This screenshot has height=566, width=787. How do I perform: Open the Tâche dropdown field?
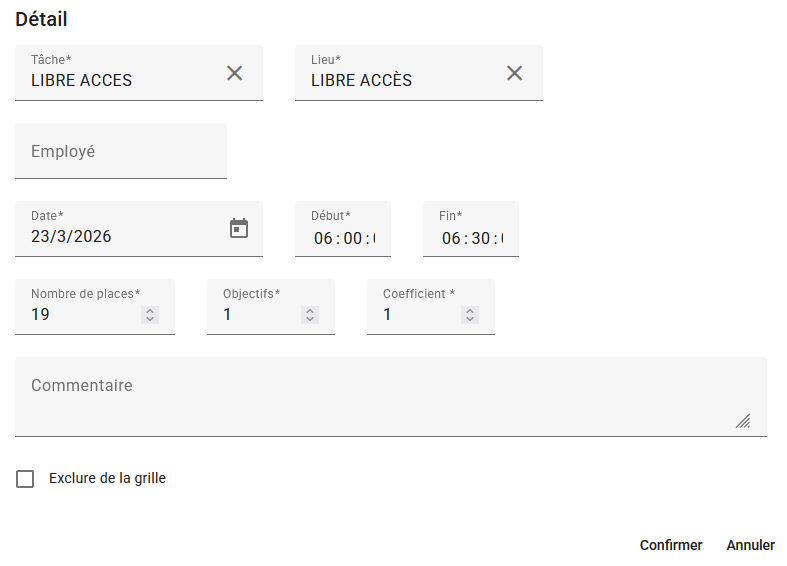[120, 80]
